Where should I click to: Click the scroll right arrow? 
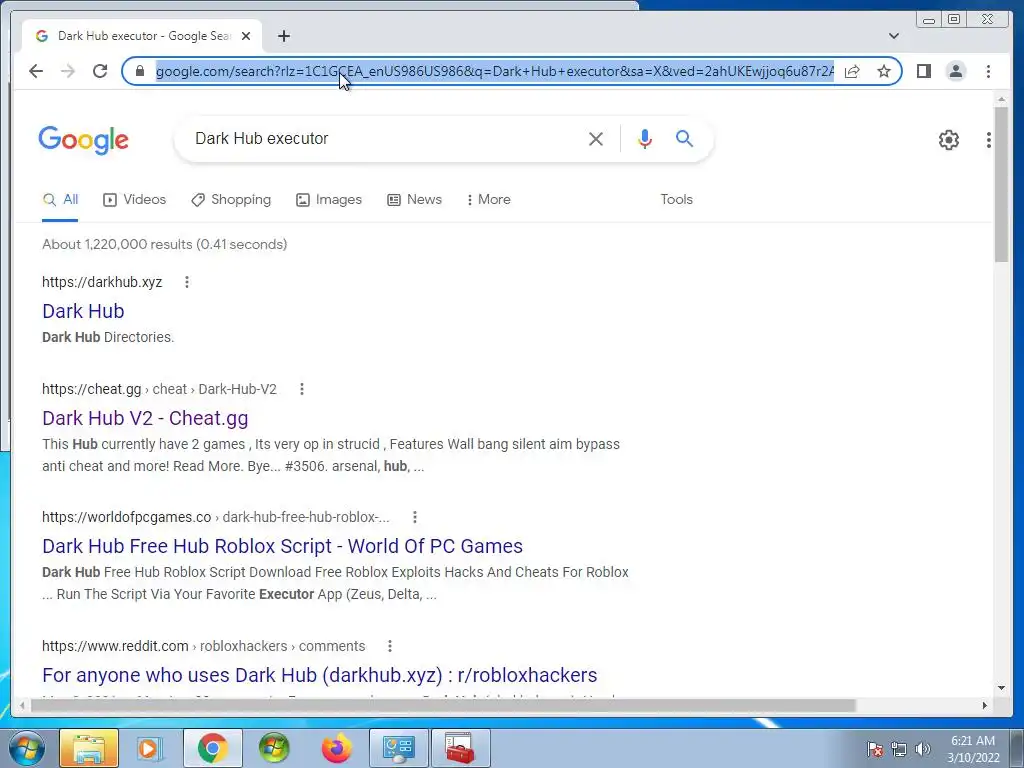click(x=985, y=705)
